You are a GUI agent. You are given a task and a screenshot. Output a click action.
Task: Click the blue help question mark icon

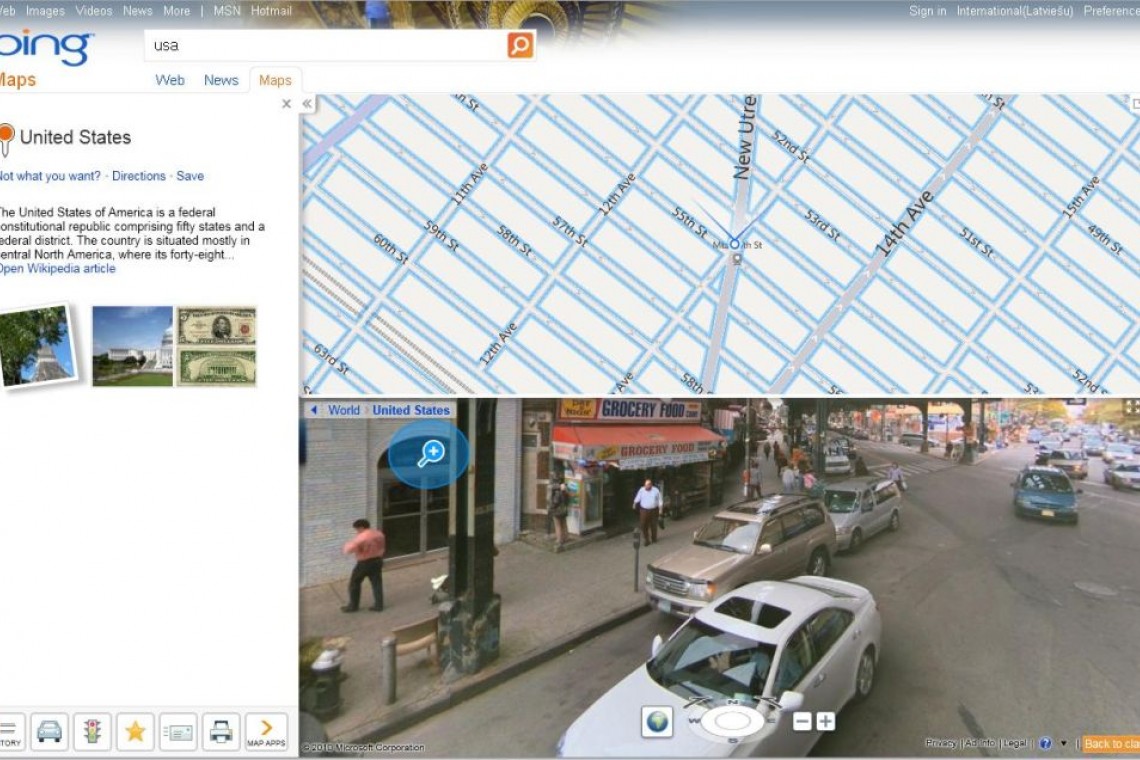click(x=1045, y=743)
